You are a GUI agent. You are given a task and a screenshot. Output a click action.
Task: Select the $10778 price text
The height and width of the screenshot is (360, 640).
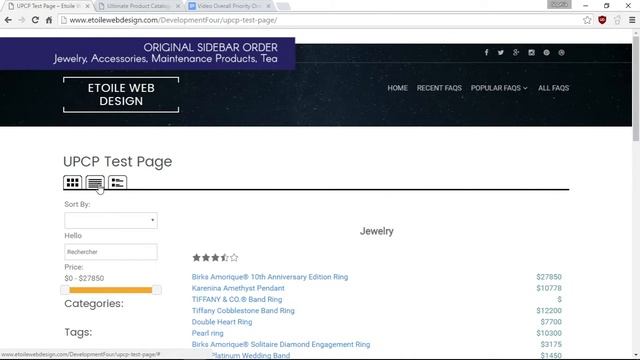pyautogui.click(x=549, y=288)
